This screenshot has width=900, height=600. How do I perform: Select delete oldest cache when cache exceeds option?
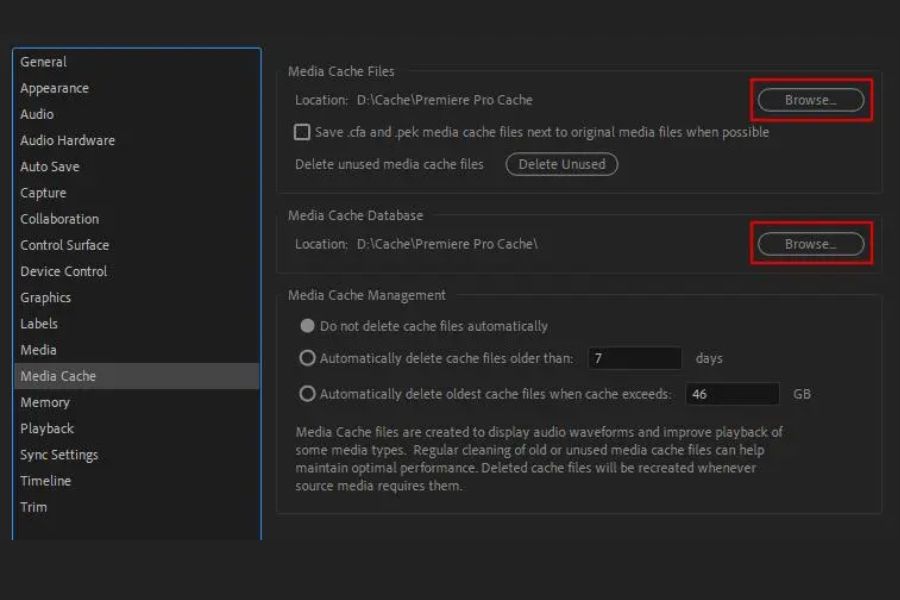coord(308,394)
